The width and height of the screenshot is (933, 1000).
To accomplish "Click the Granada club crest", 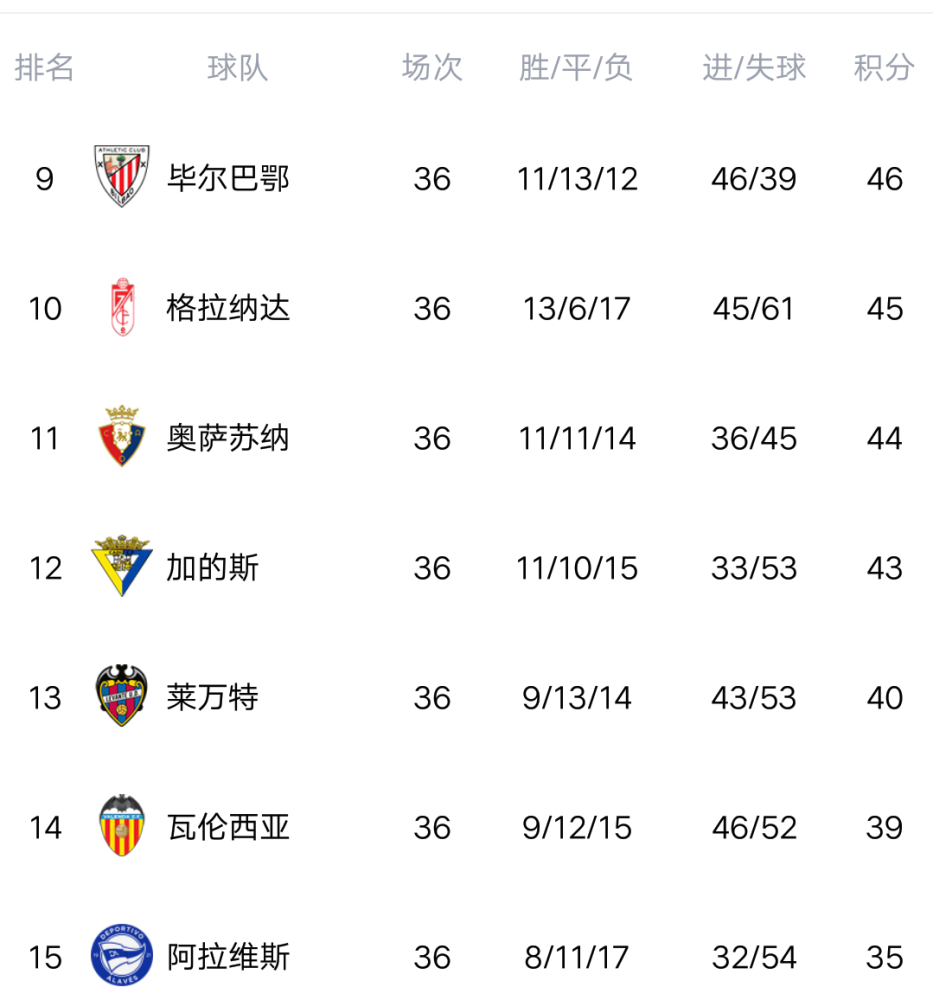I will (122, 307).
